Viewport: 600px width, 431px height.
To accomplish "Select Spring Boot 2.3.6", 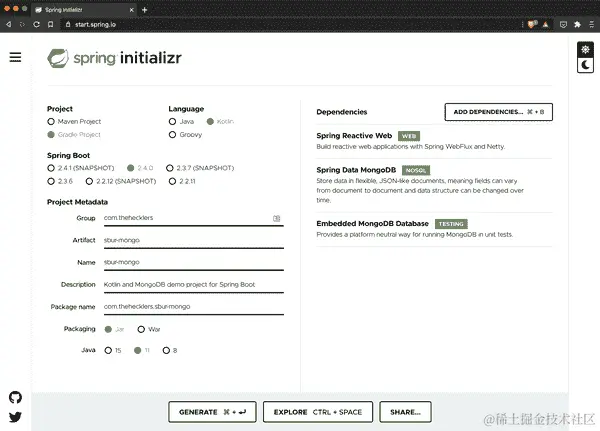I will (51, 181).
